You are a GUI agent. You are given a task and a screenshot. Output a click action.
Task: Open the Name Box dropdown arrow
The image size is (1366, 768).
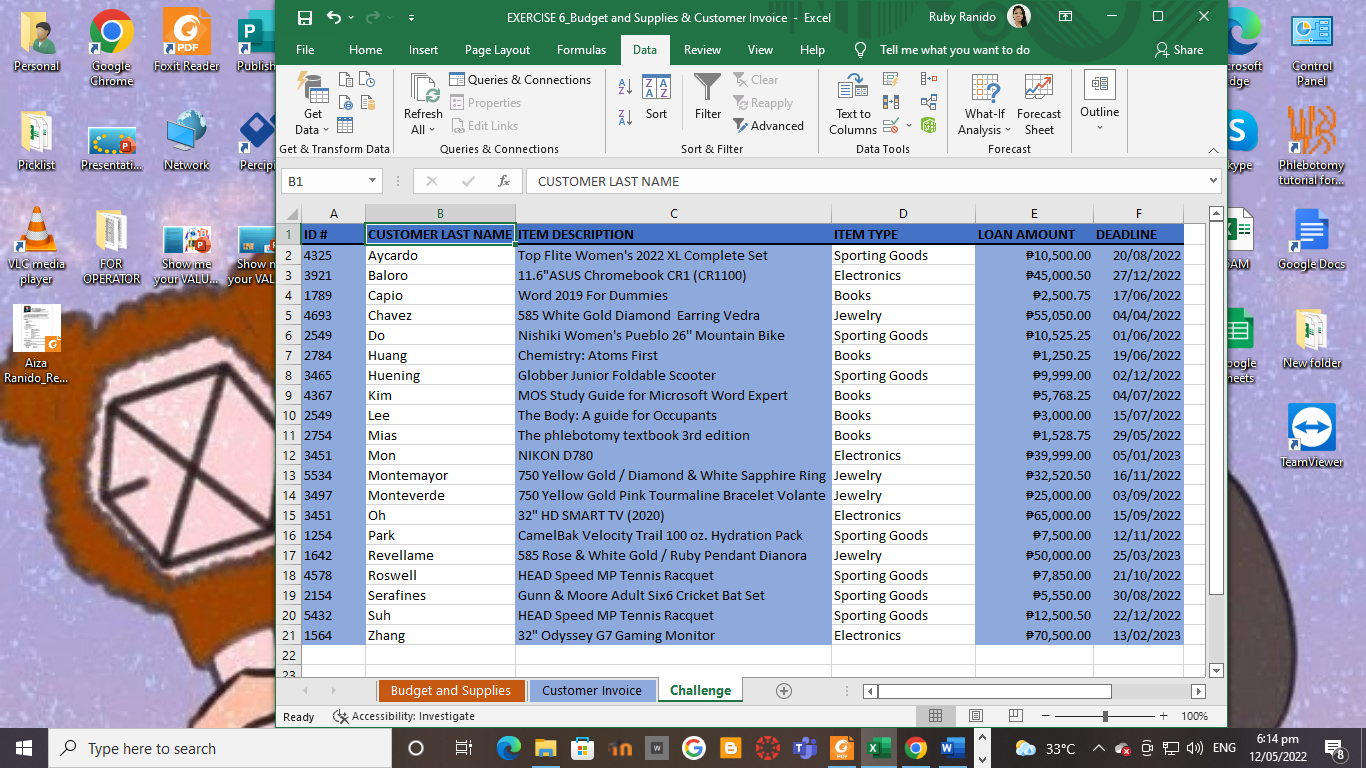373,181
